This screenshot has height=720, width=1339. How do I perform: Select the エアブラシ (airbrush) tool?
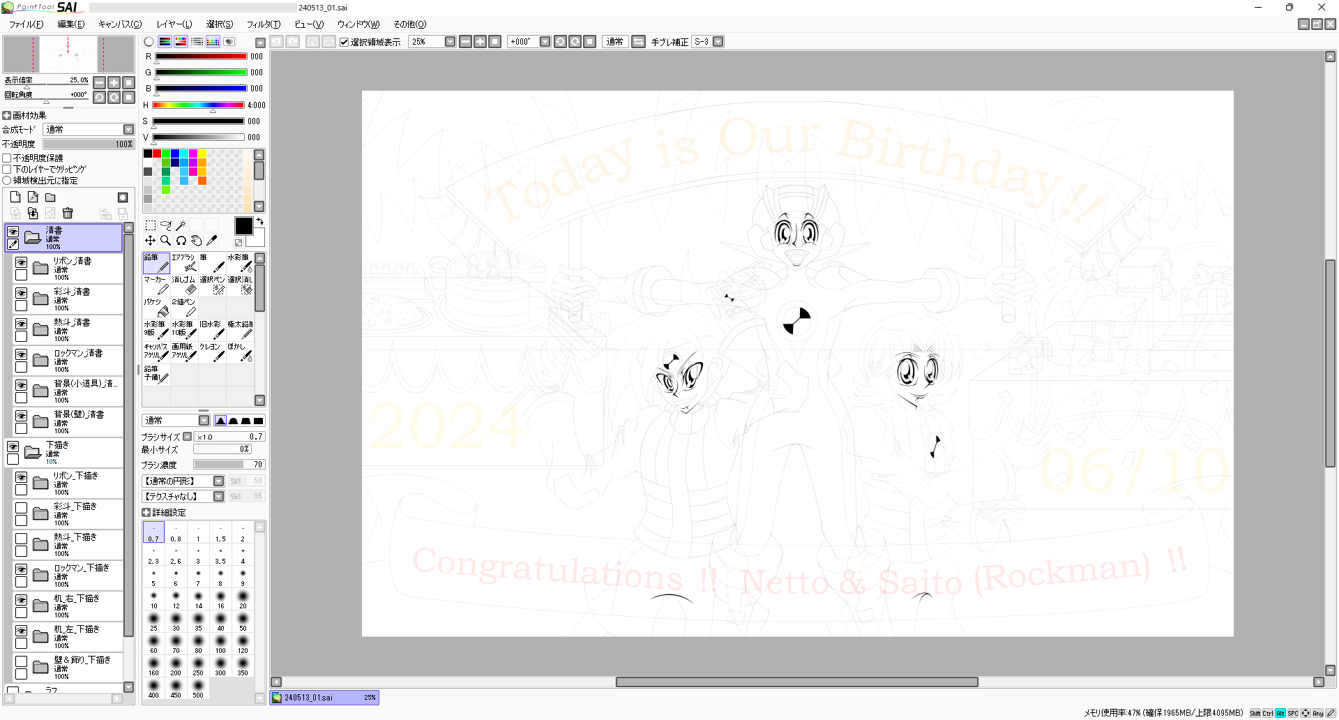tap(184, 263)
